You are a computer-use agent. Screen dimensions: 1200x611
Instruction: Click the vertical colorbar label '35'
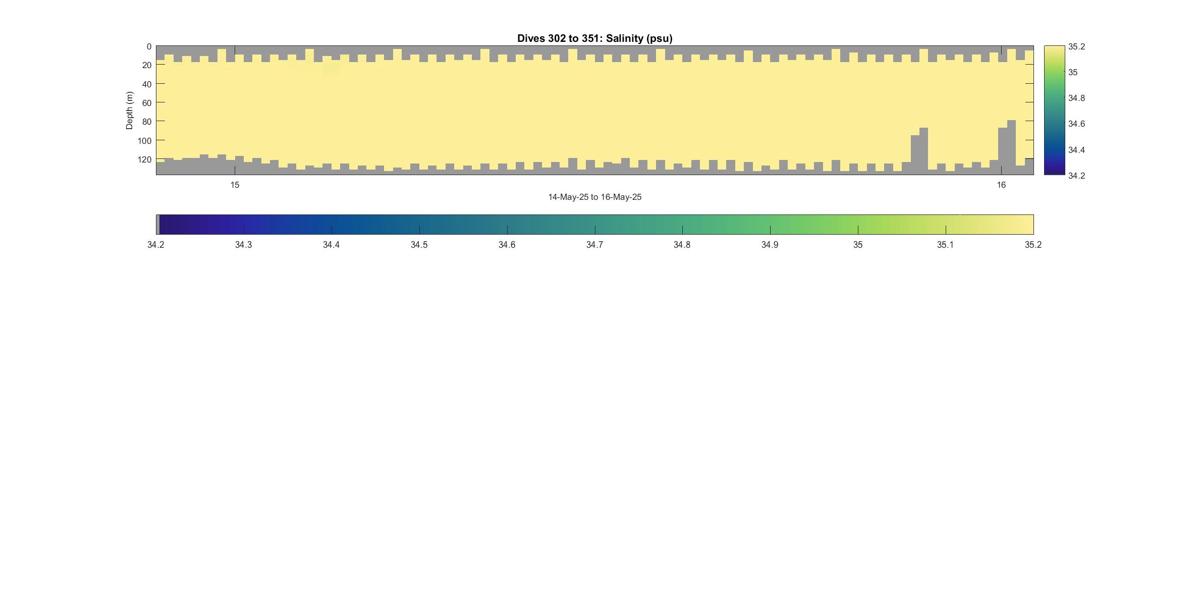click(x=1073, y=73)
